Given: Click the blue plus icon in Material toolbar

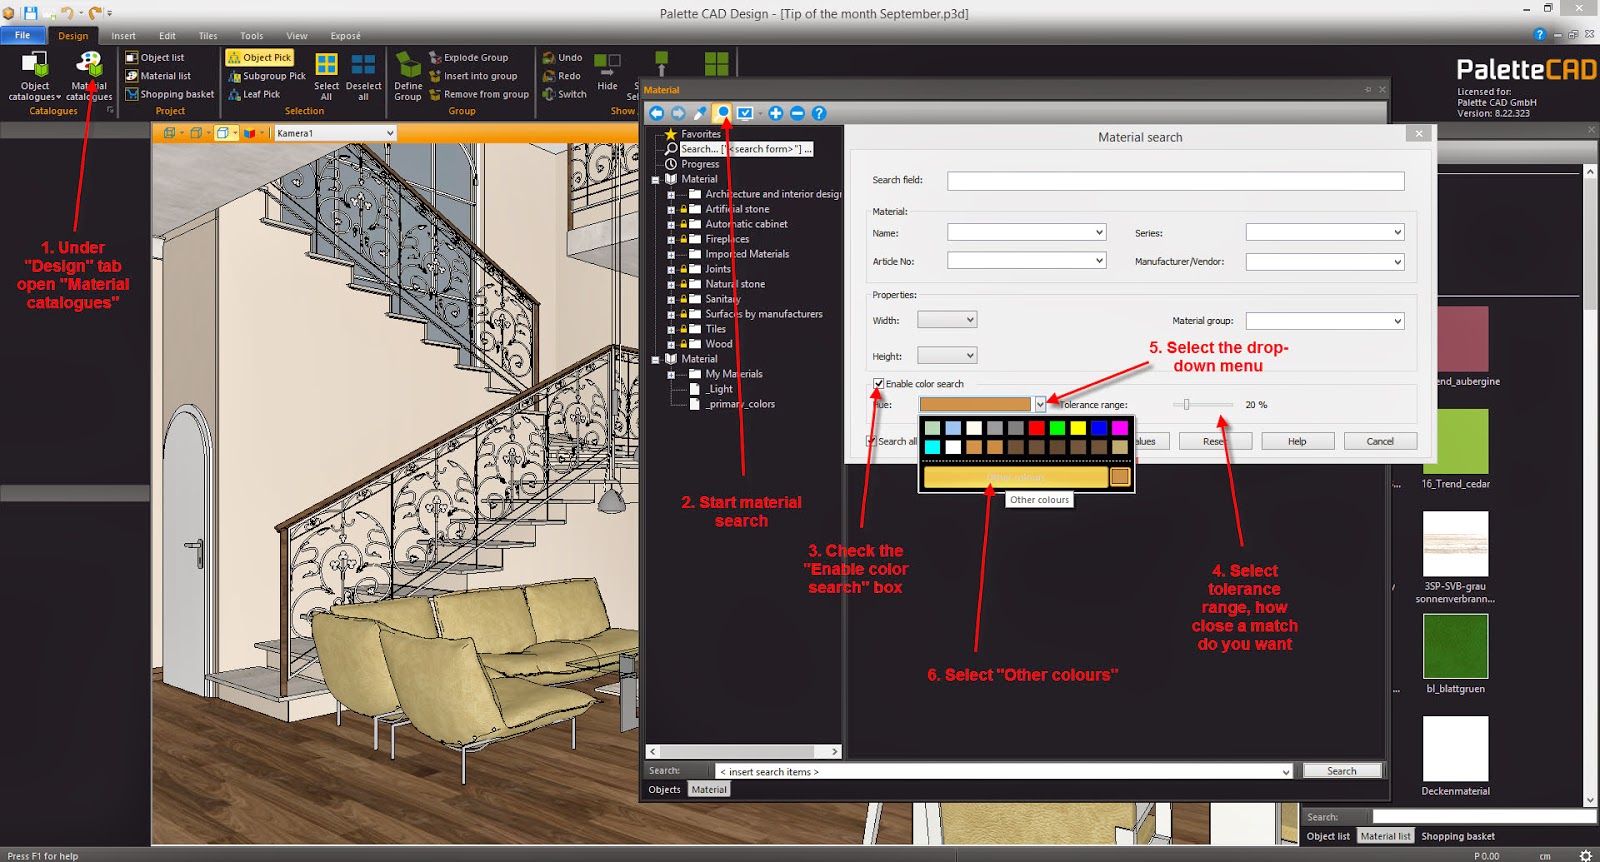Looking at the screenshot, I should [x=775, y=113].
